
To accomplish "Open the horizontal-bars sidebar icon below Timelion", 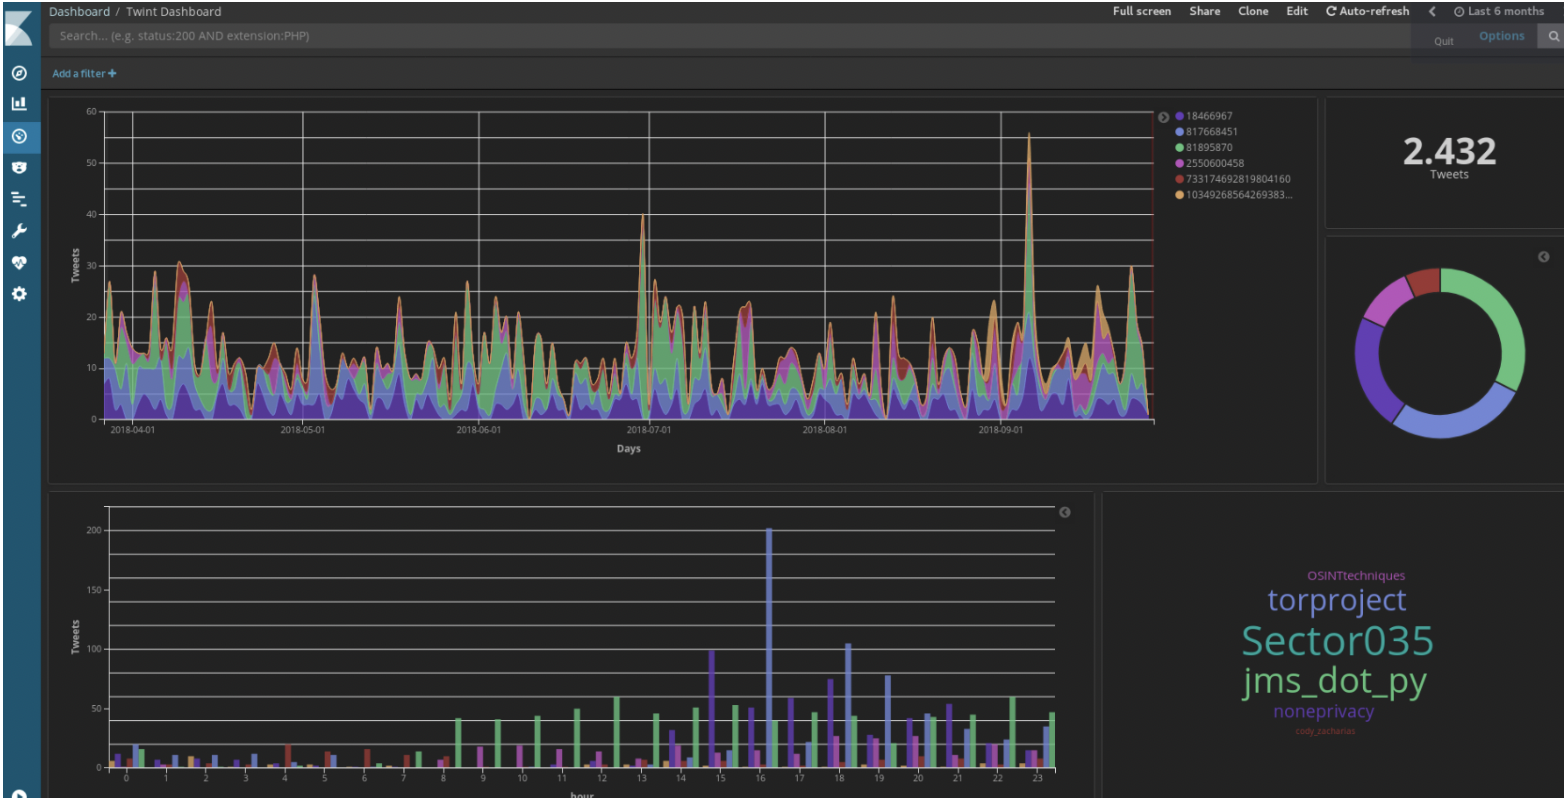I will pyautogui.click(x=19, y=199).
